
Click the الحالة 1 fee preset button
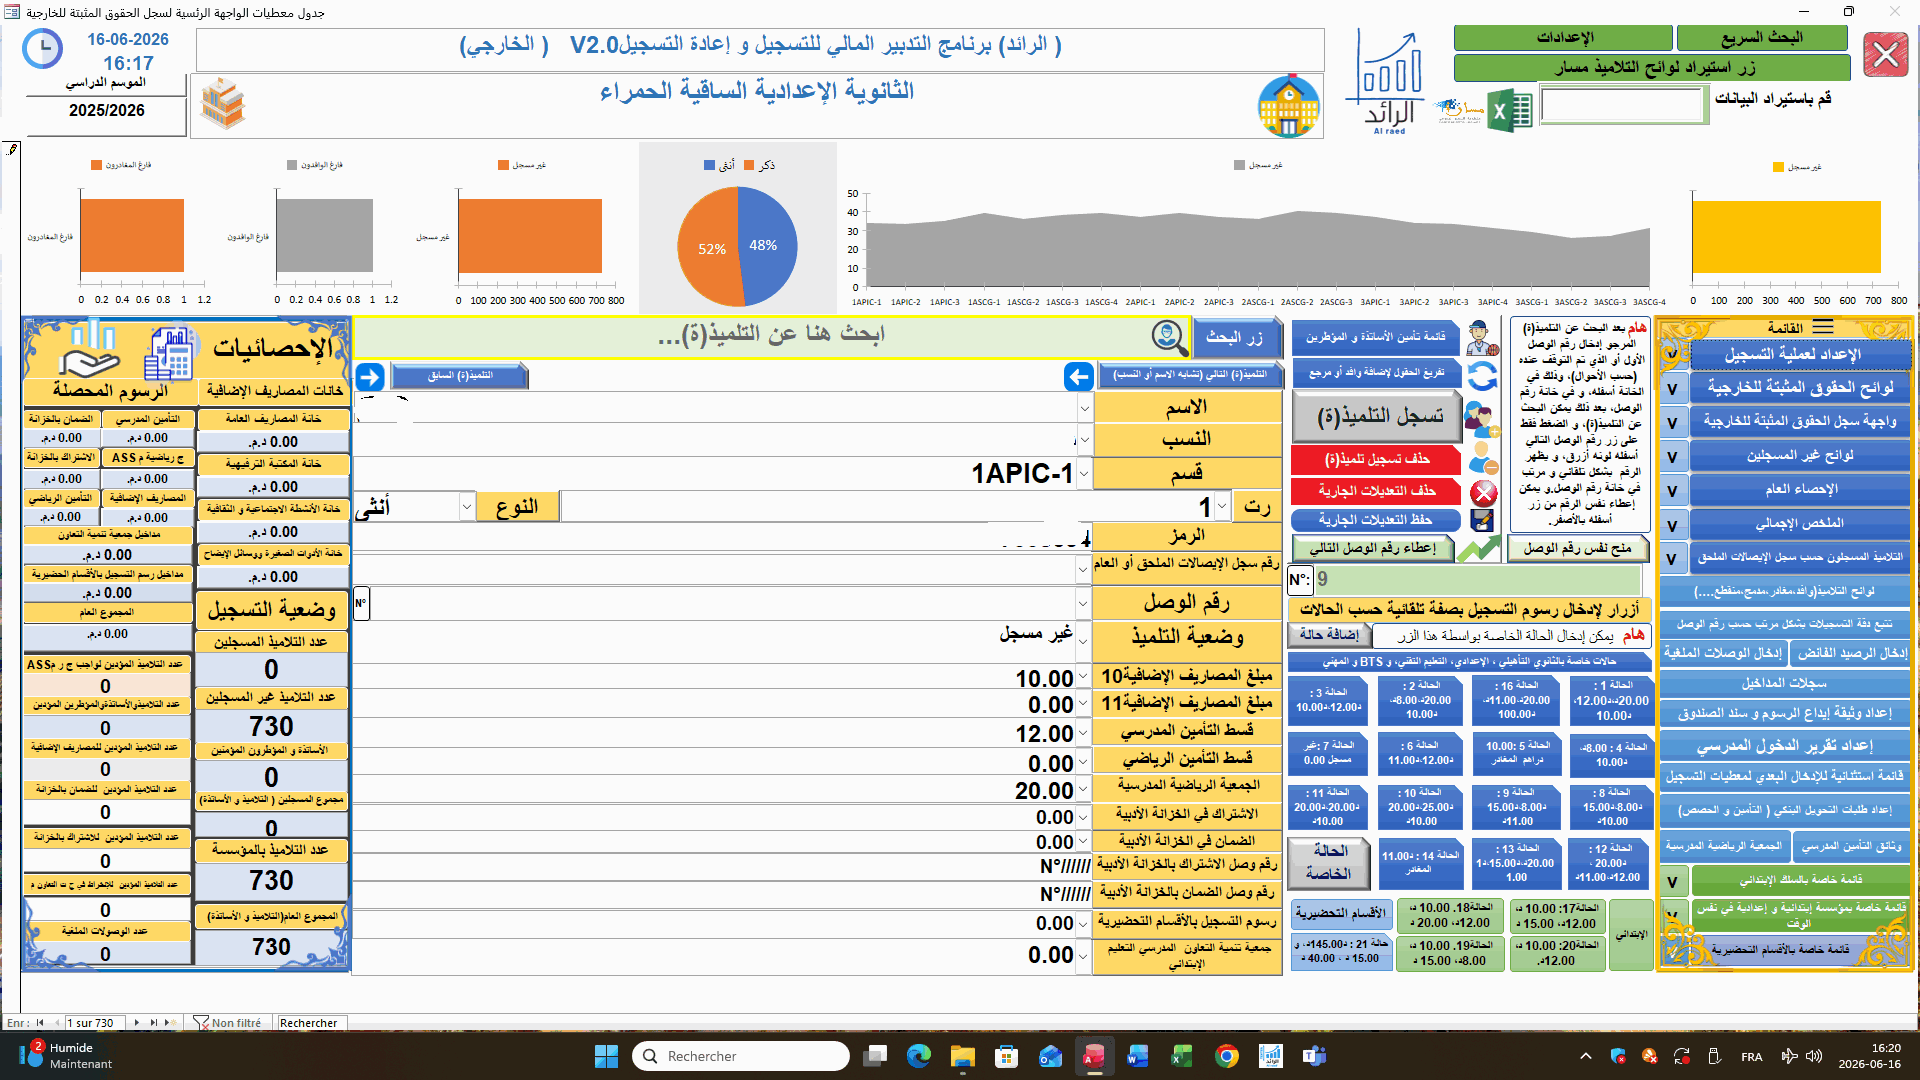point(1612,701)
